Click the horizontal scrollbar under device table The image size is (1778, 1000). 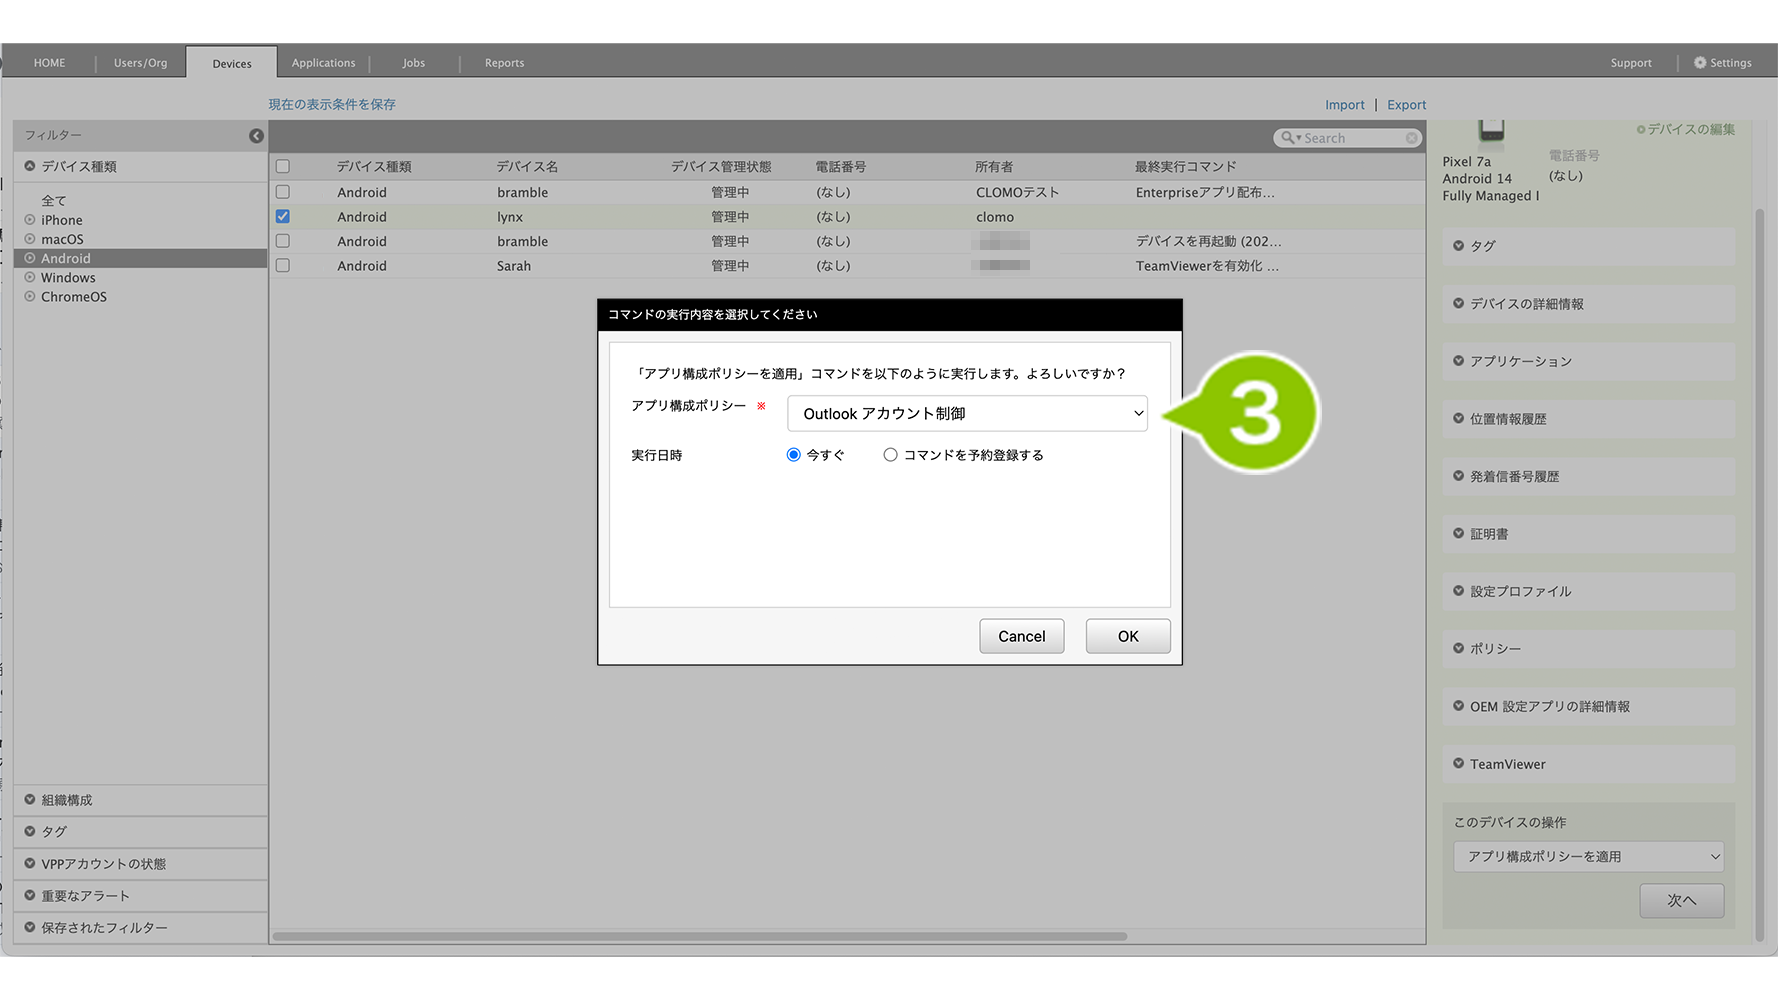(700, 937)
